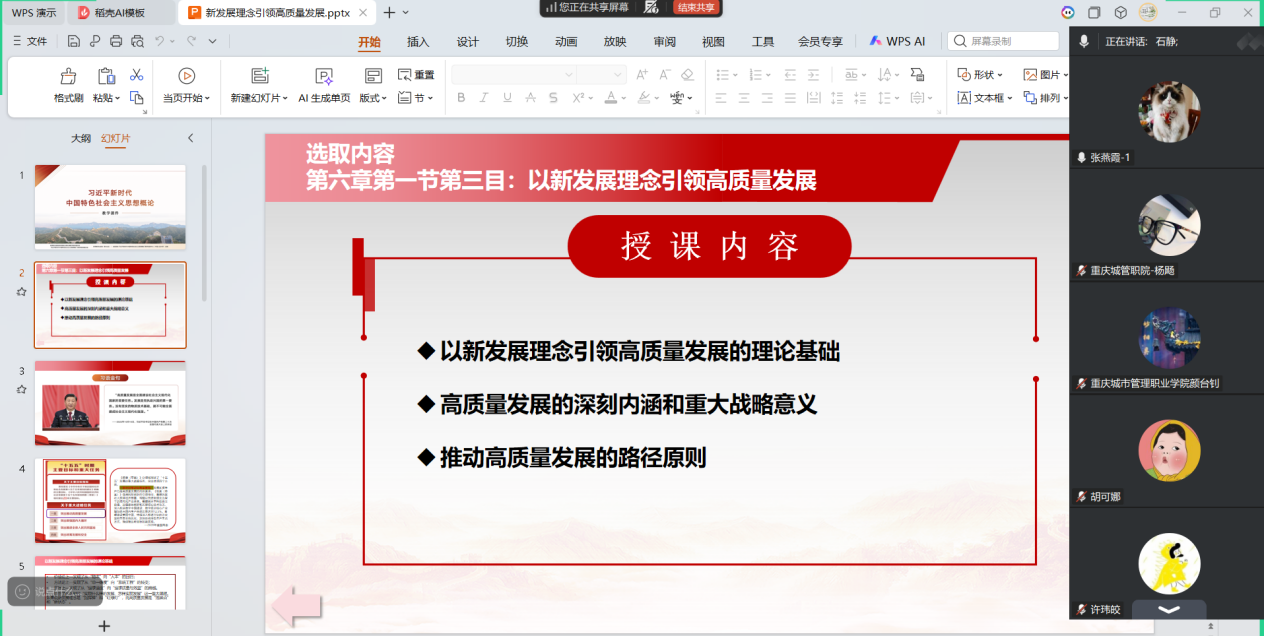Toggle underline formatting
The image size is (1264, 636).
pos(507,98)
